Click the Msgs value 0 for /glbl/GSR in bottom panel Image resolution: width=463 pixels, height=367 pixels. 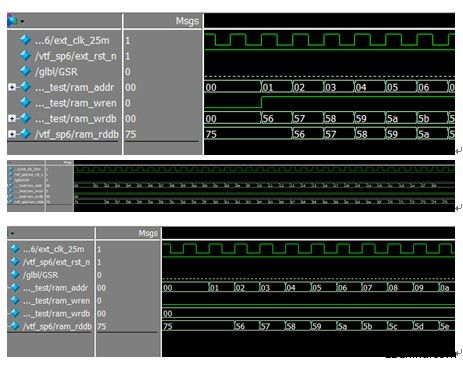pyautogui.click(x=99, y=275)
